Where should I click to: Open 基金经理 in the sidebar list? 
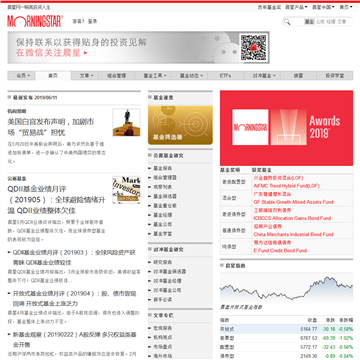(163, 215)
